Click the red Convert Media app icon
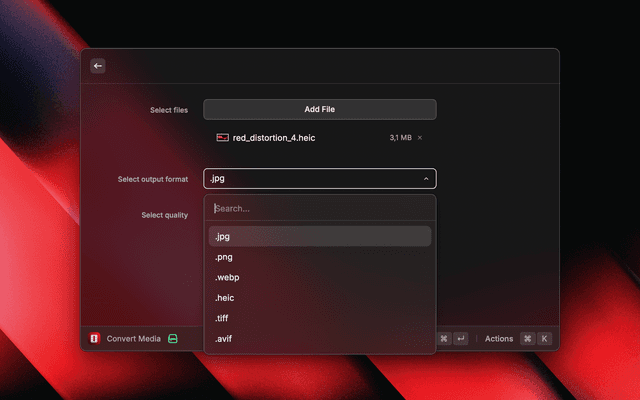 (95, 339)
